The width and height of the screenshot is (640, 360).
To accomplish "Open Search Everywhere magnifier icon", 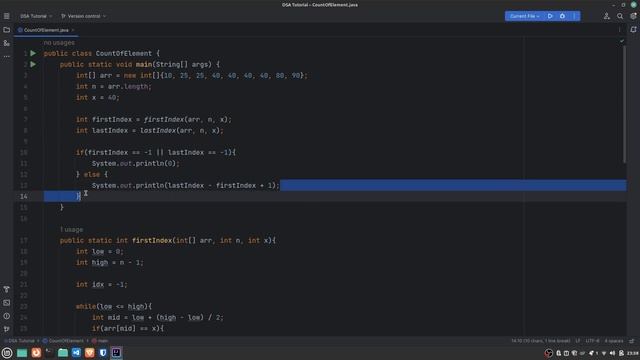I will click(x=620, y=16).
